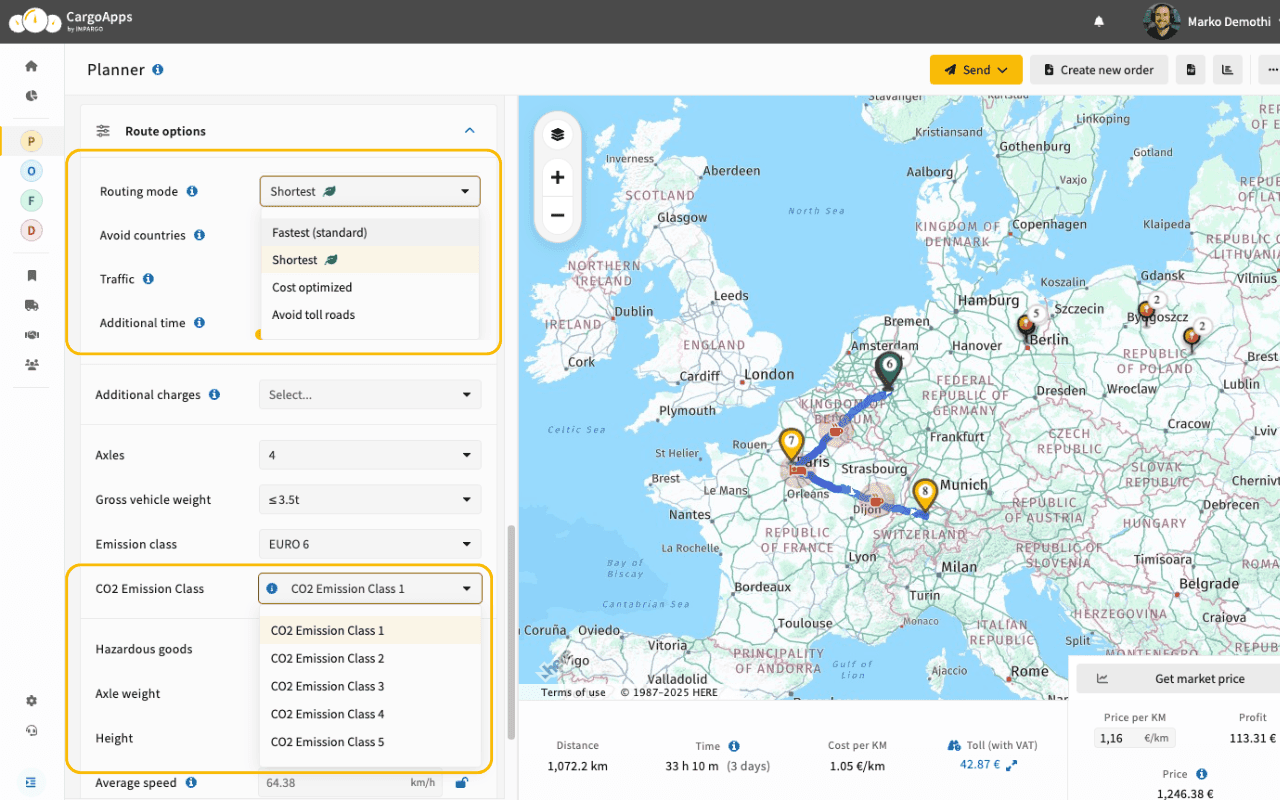Image resolution: width=1280 pixels, height=800 pixels.
Task: Open the settings gear in the sidebar
Action: (30, 701)
